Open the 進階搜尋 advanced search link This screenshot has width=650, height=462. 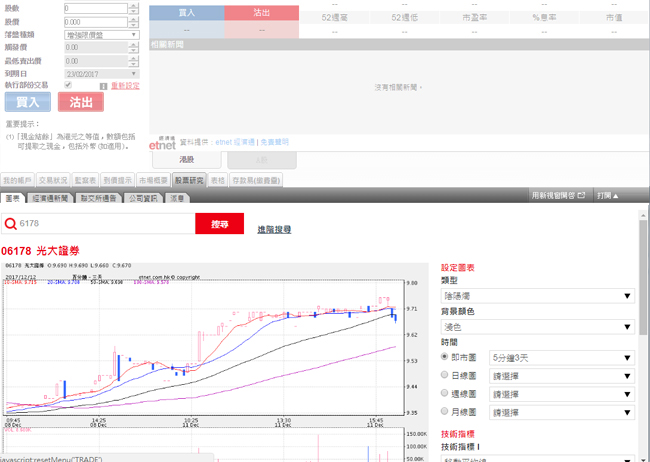click(274, 229)
